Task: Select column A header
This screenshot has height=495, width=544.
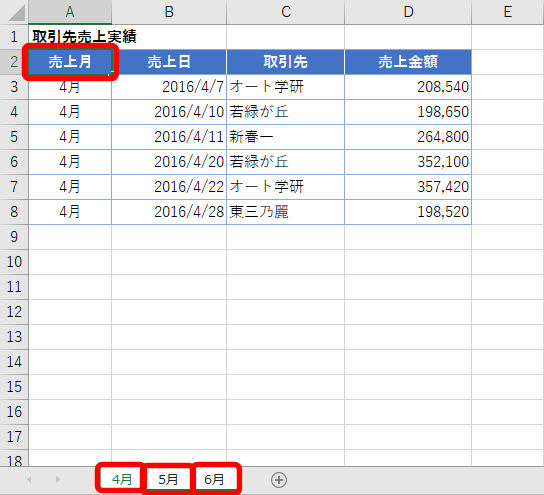Action: tap(70, 12)
